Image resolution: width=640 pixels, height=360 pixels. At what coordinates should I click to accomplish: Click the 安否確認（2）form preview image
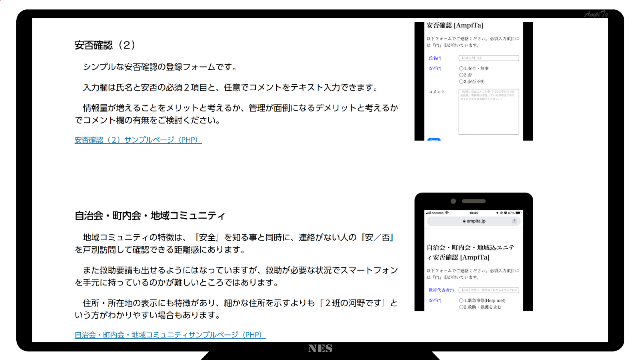473,81
